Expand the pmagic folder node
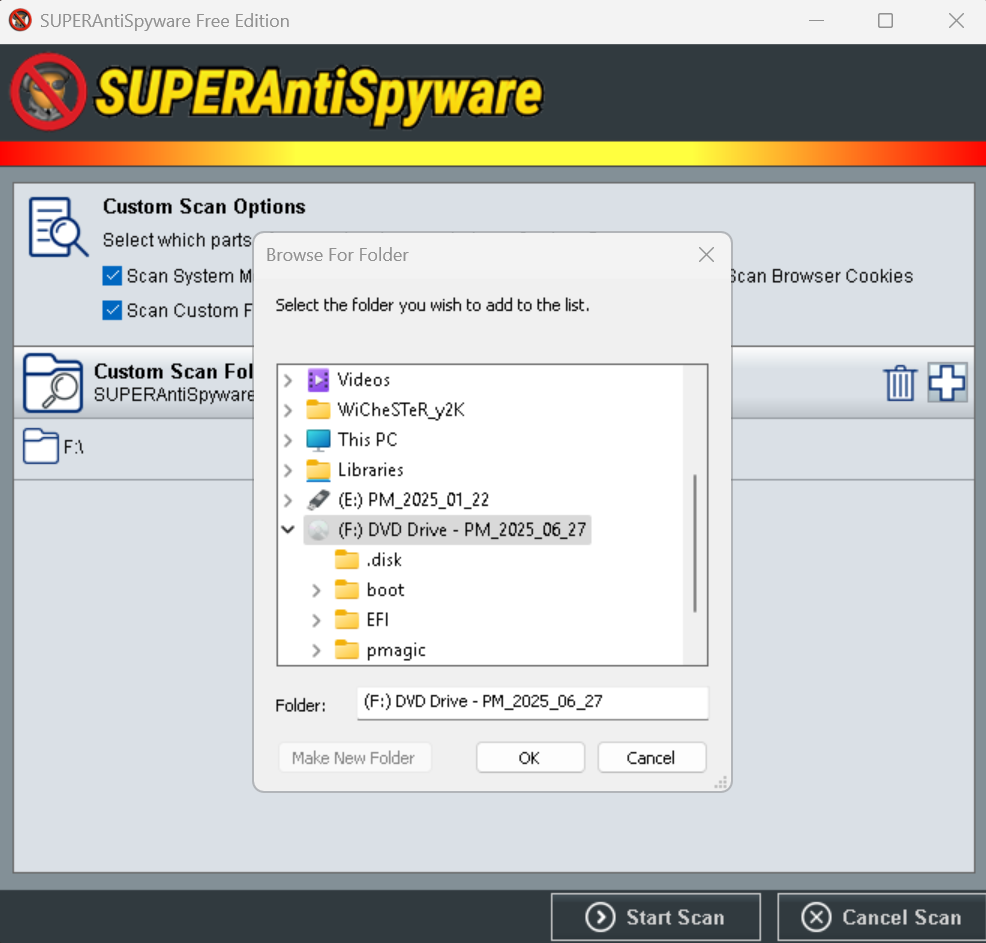This screenshot has height=943, width=986. click(x=316, y=651)
